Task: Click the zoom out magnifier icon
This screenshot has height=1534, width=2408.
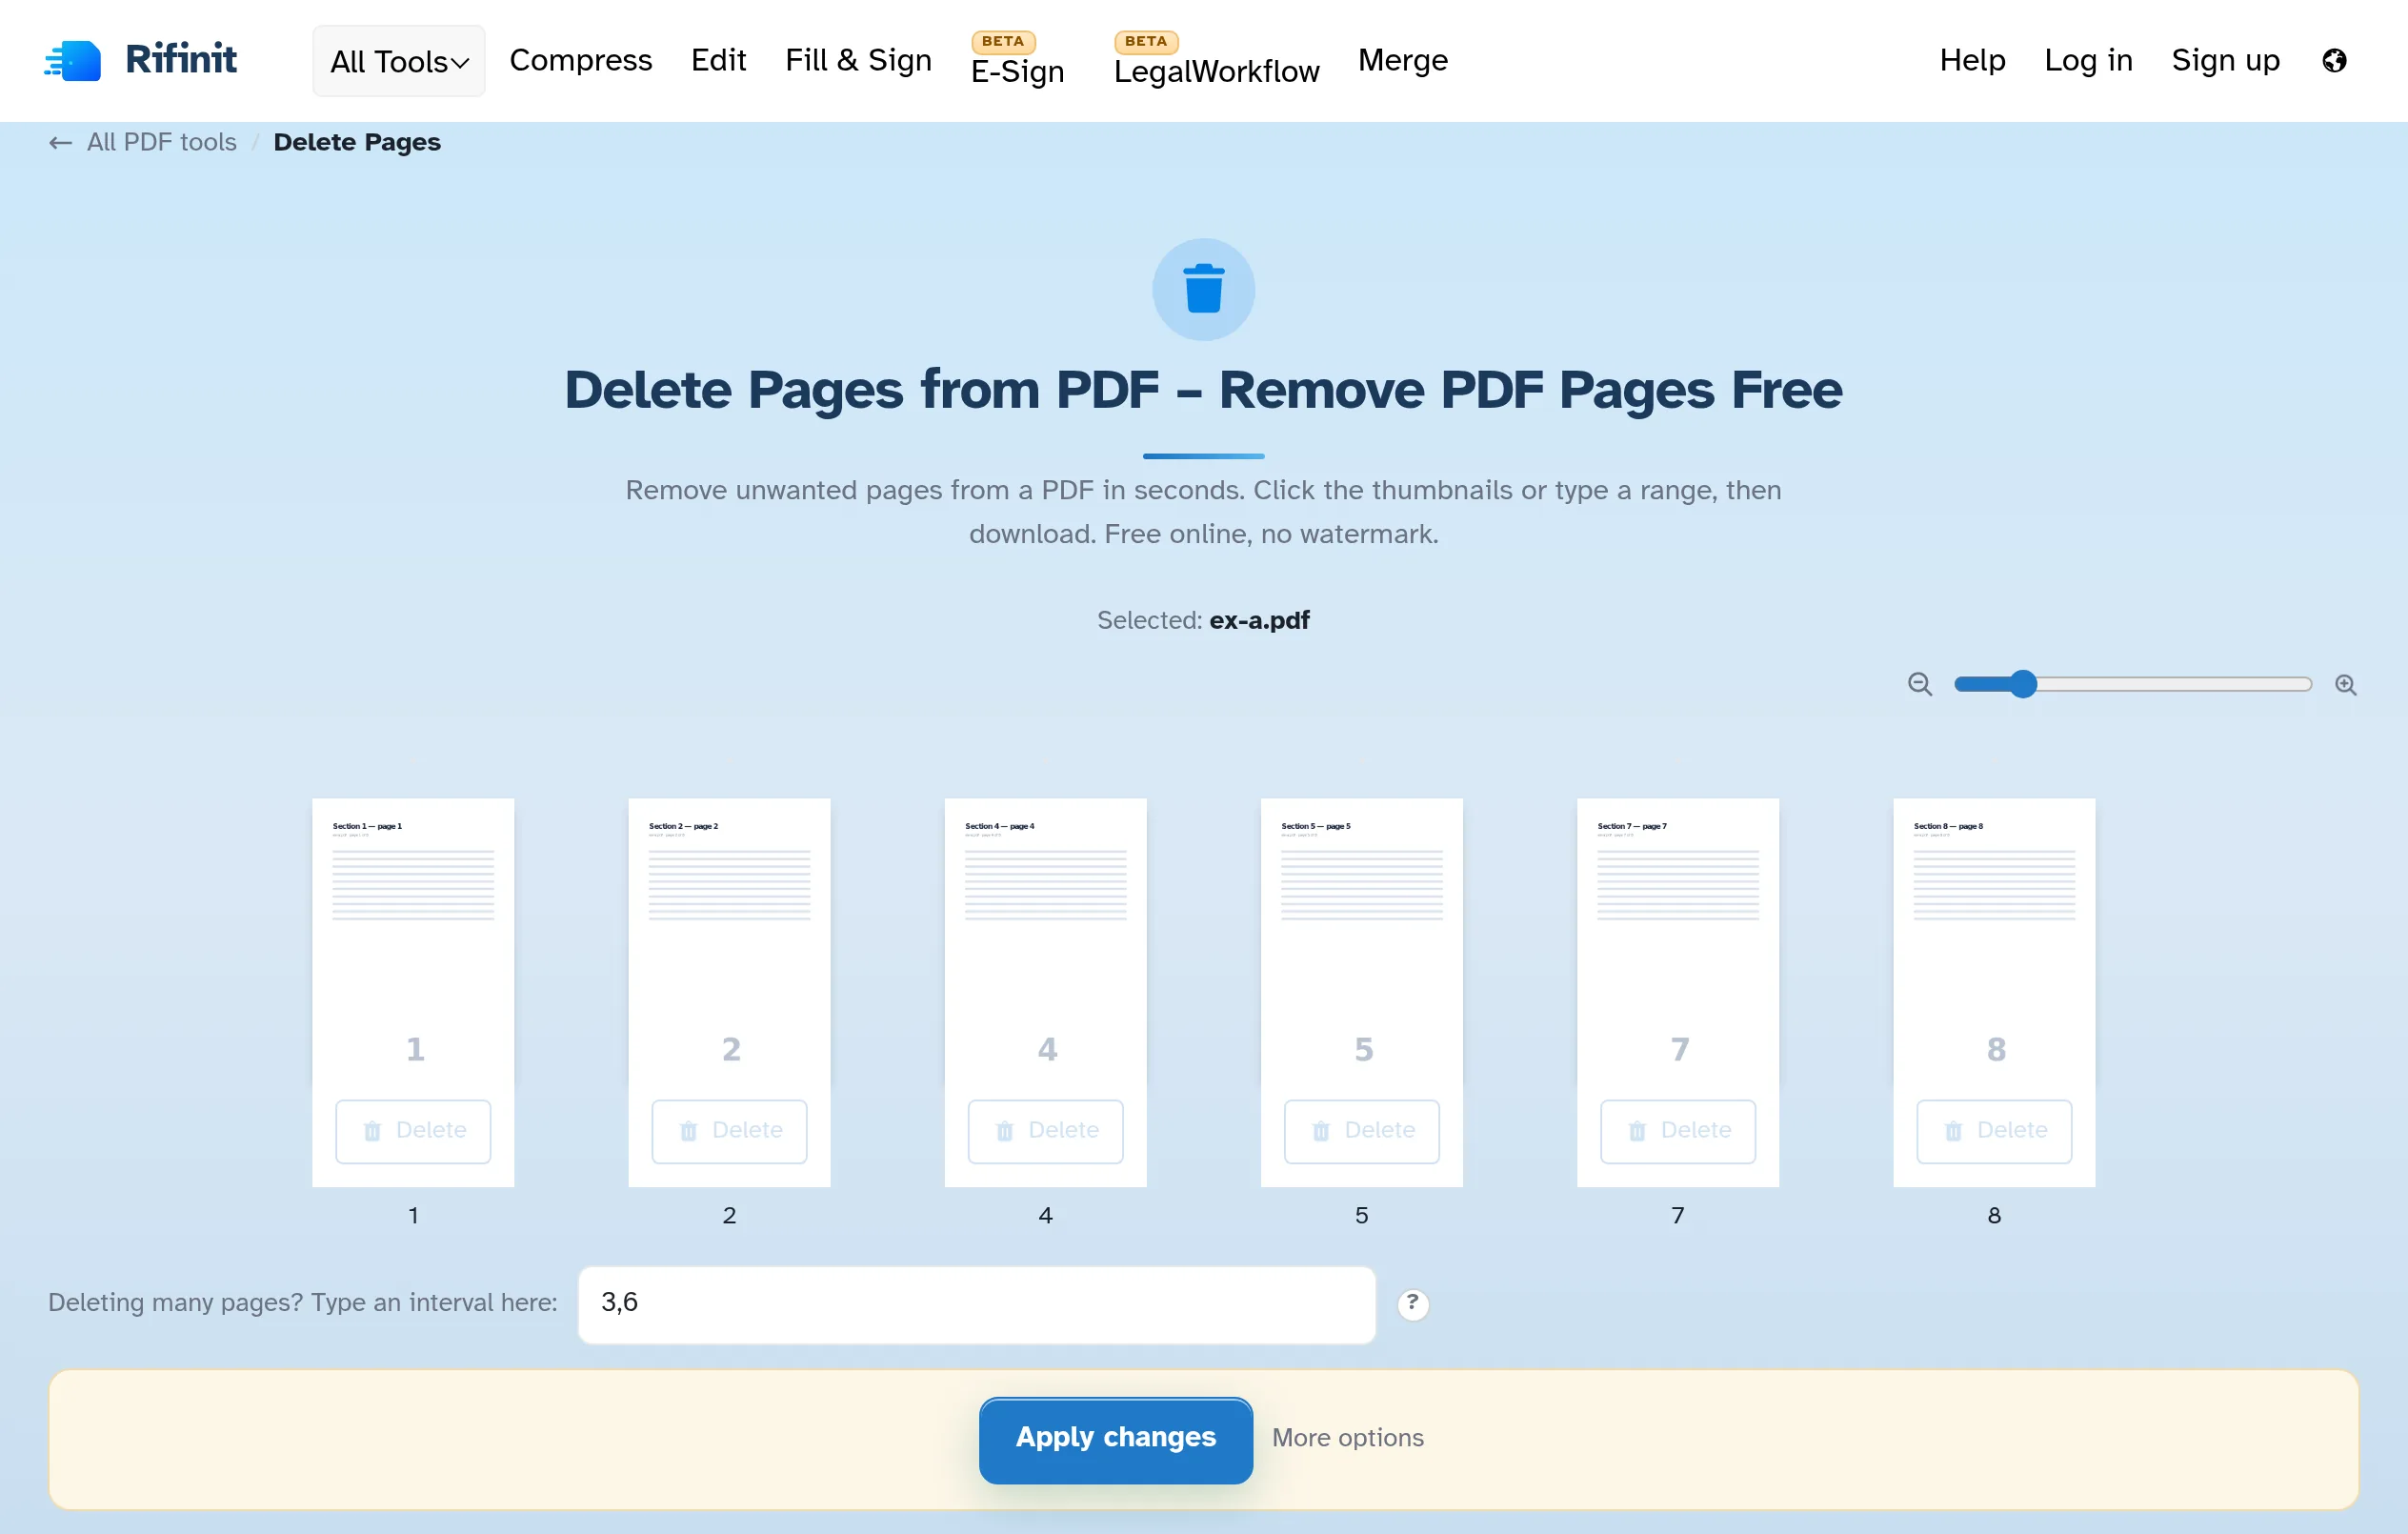Action: pyautogui.click(x=1919, y=684)
